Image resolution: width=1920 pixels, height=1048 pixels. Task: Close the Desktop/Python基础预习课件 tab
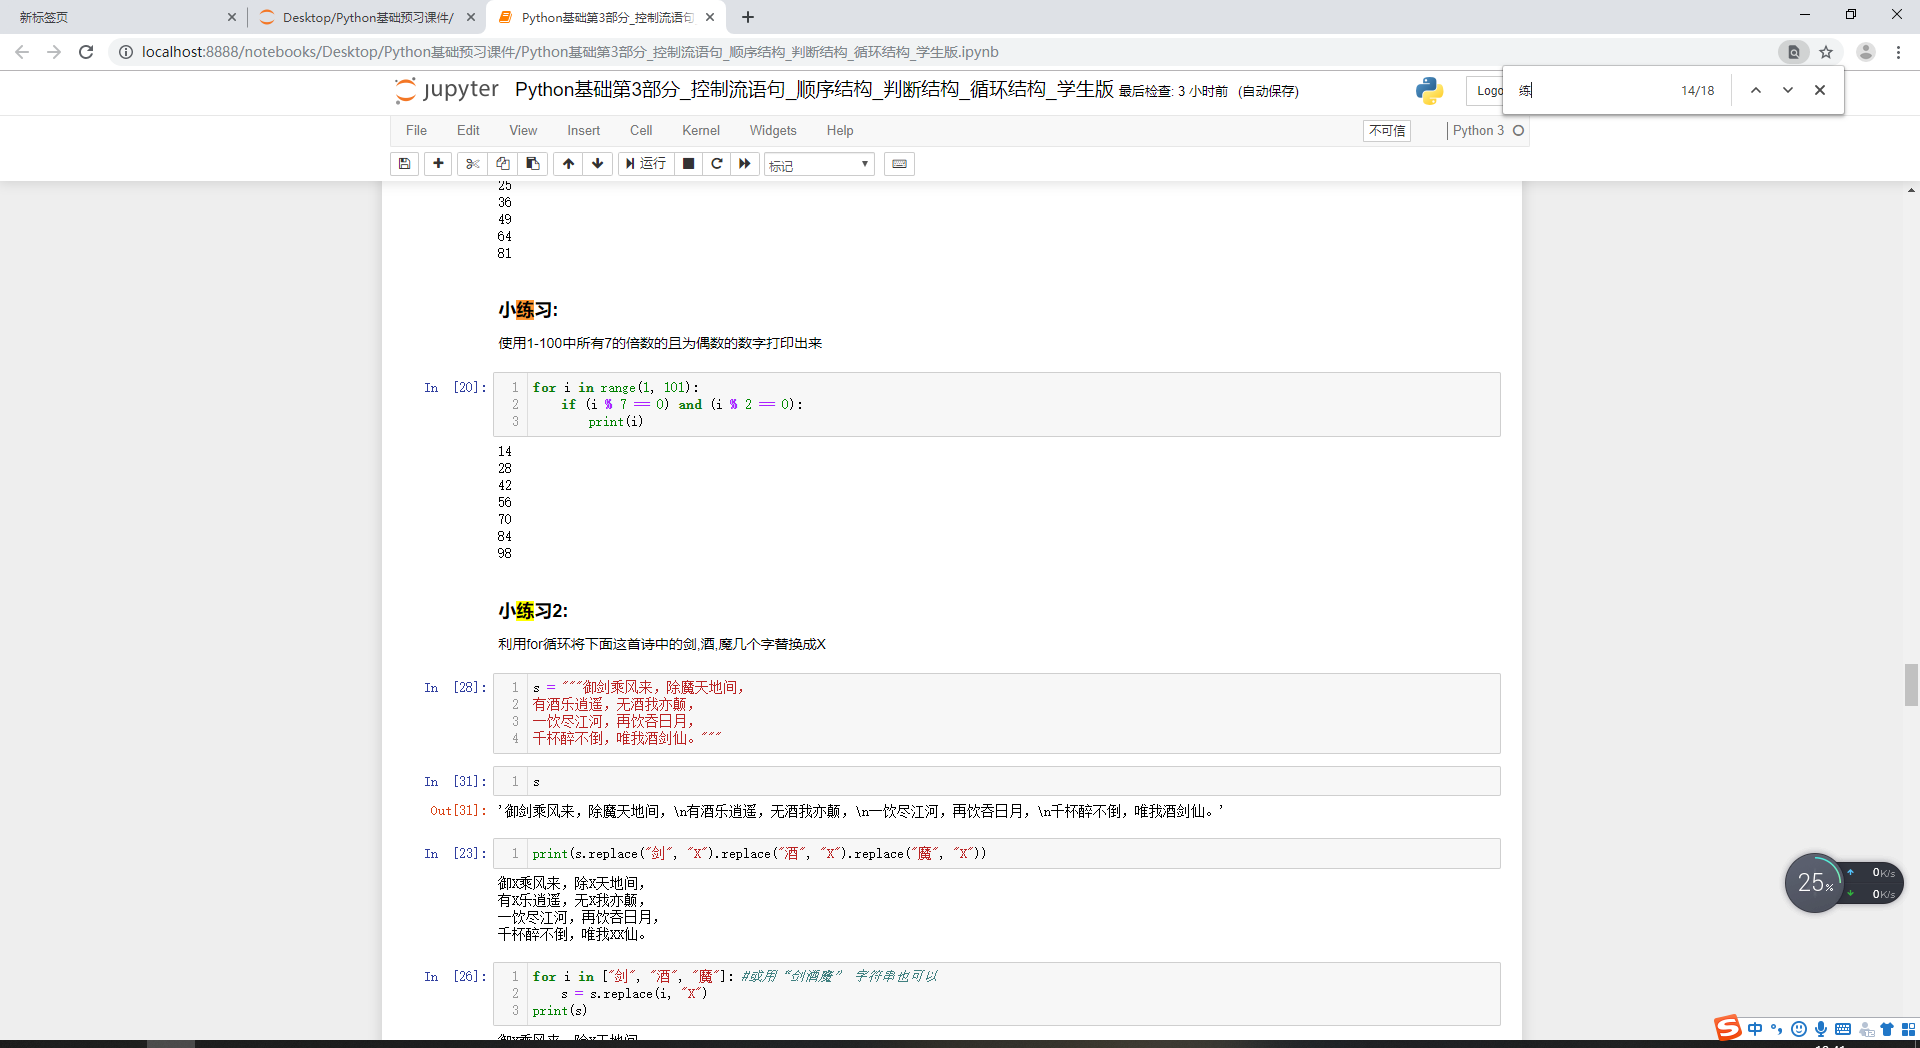[x=471, y=17]
